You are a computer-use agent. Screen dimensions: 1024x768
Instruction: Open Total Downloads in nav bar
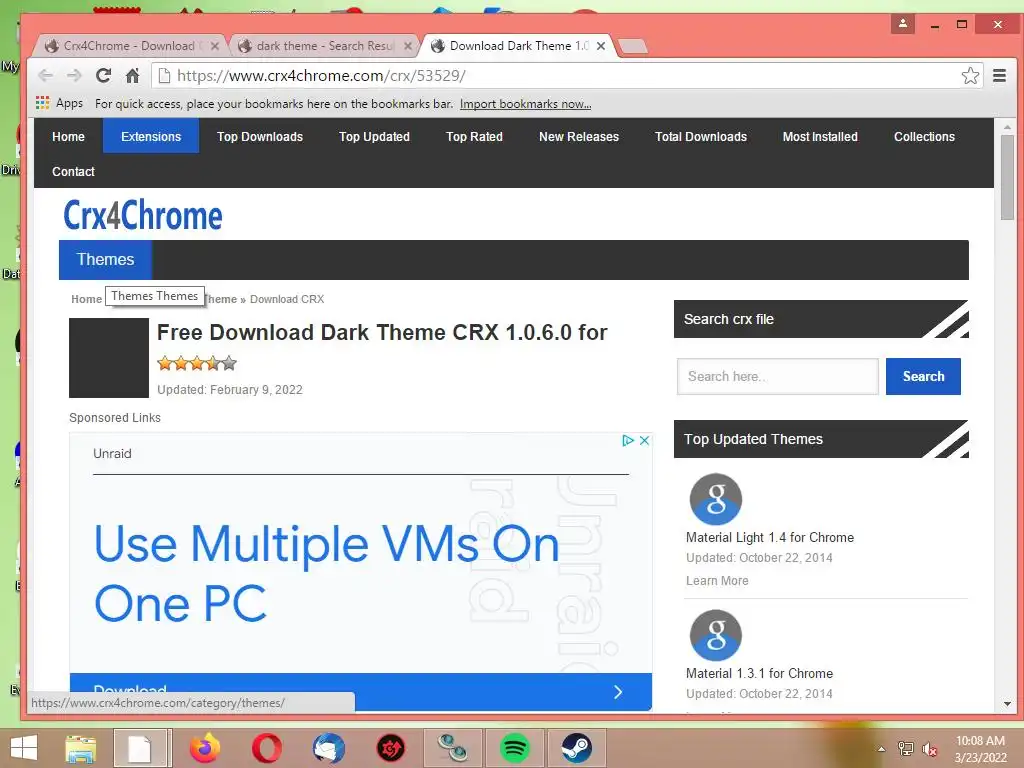click(x=701, y=136)
